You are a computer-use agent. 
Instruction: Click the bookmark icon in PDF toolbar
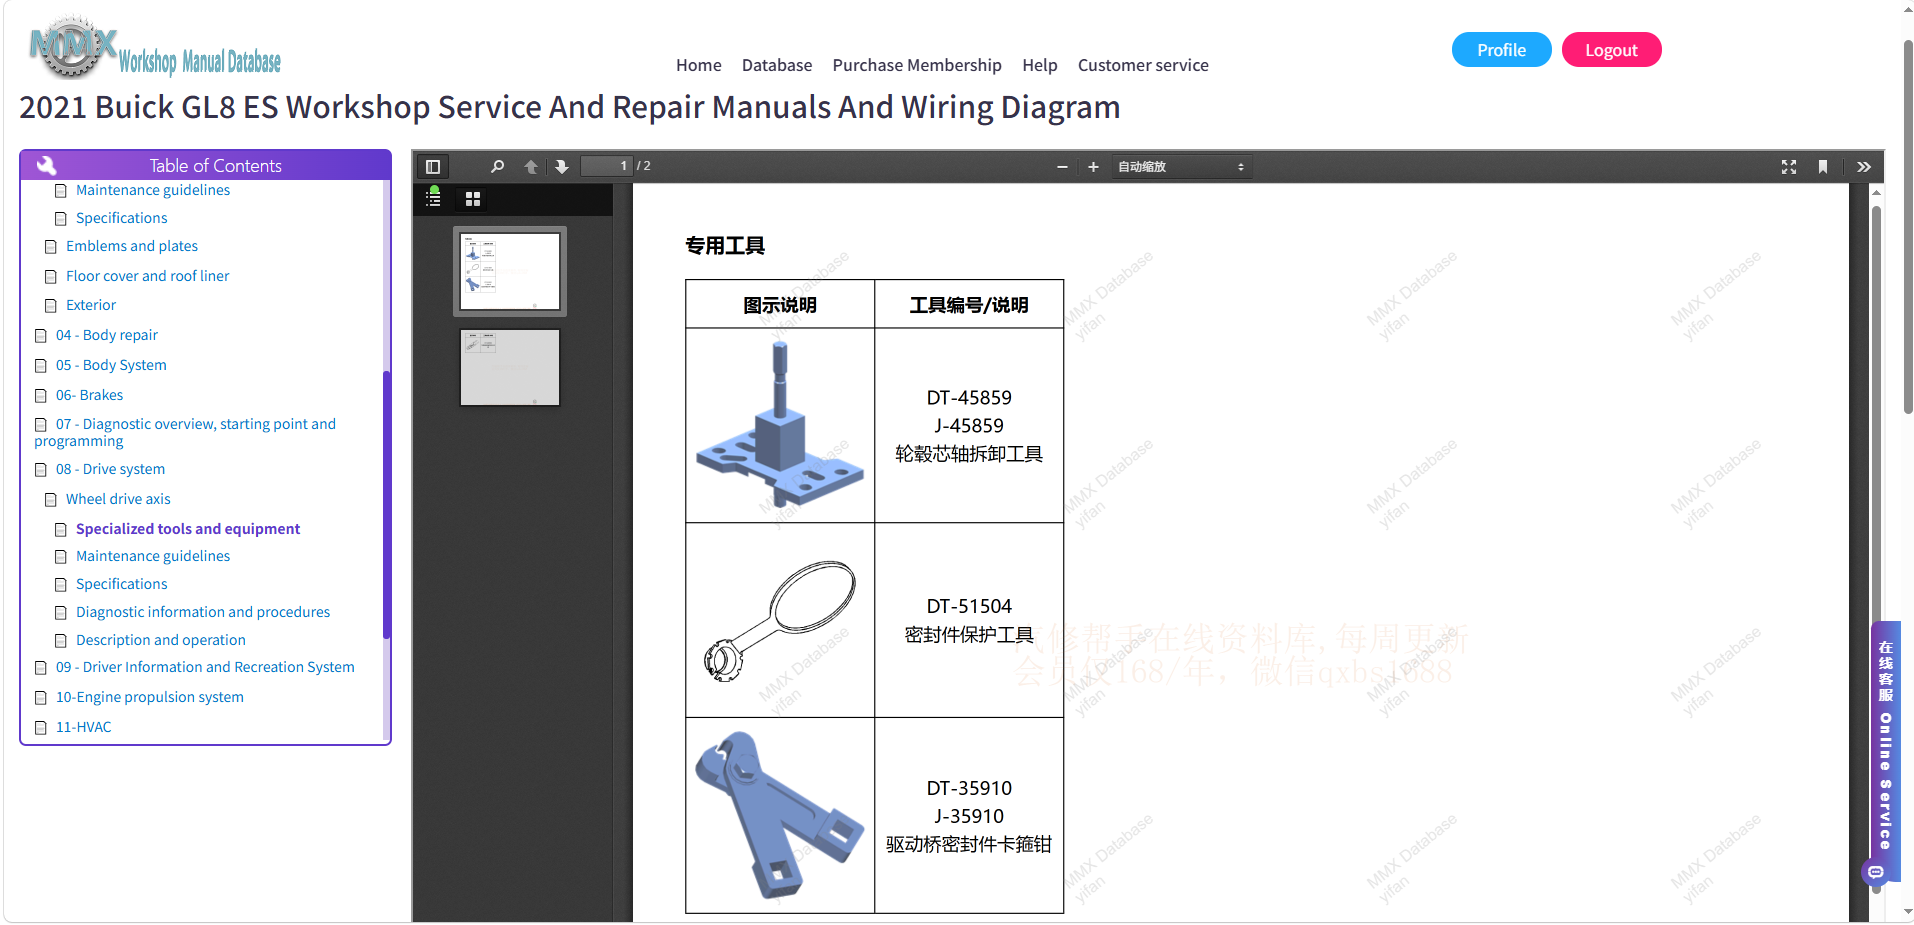[1823, 167]
